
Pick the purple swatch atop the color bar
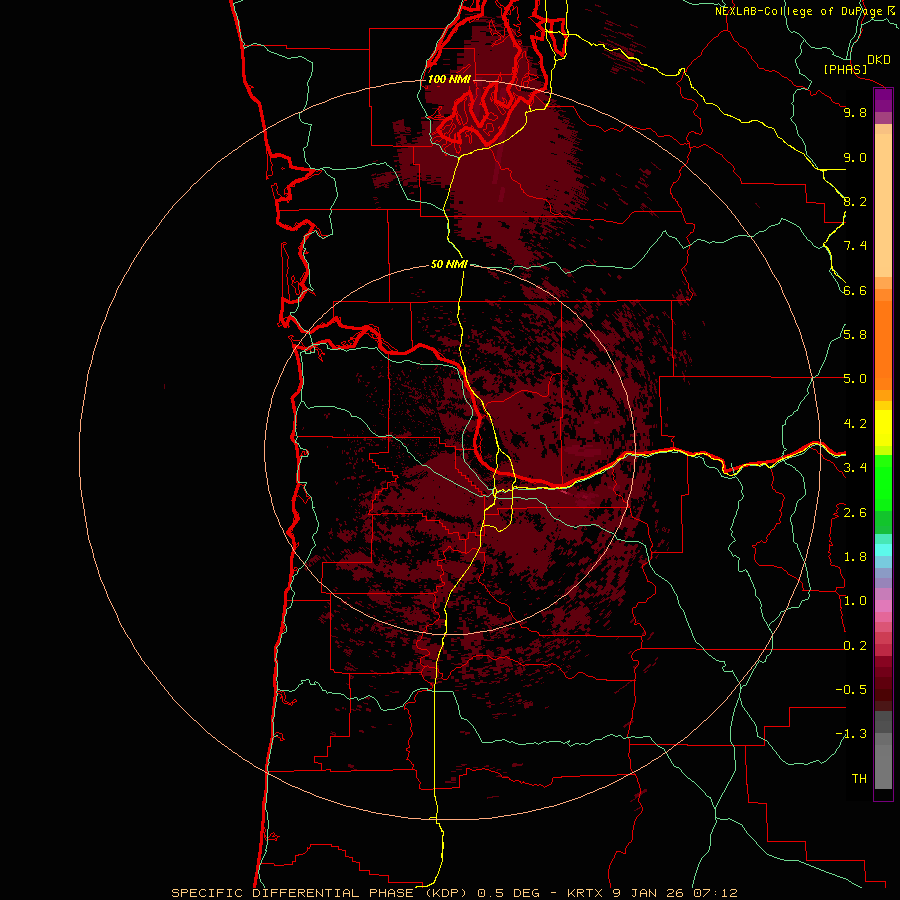point(883,100)
